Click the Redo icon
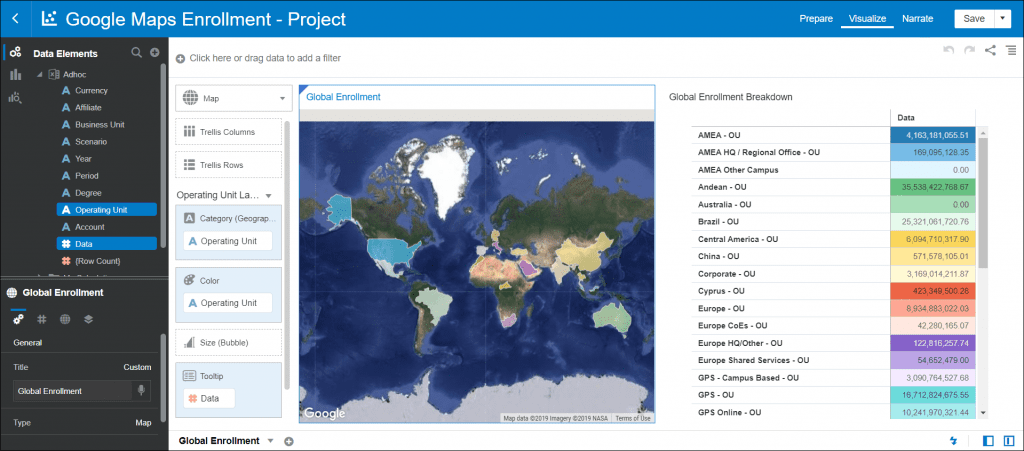1024x451 pixels. (970, 50)
